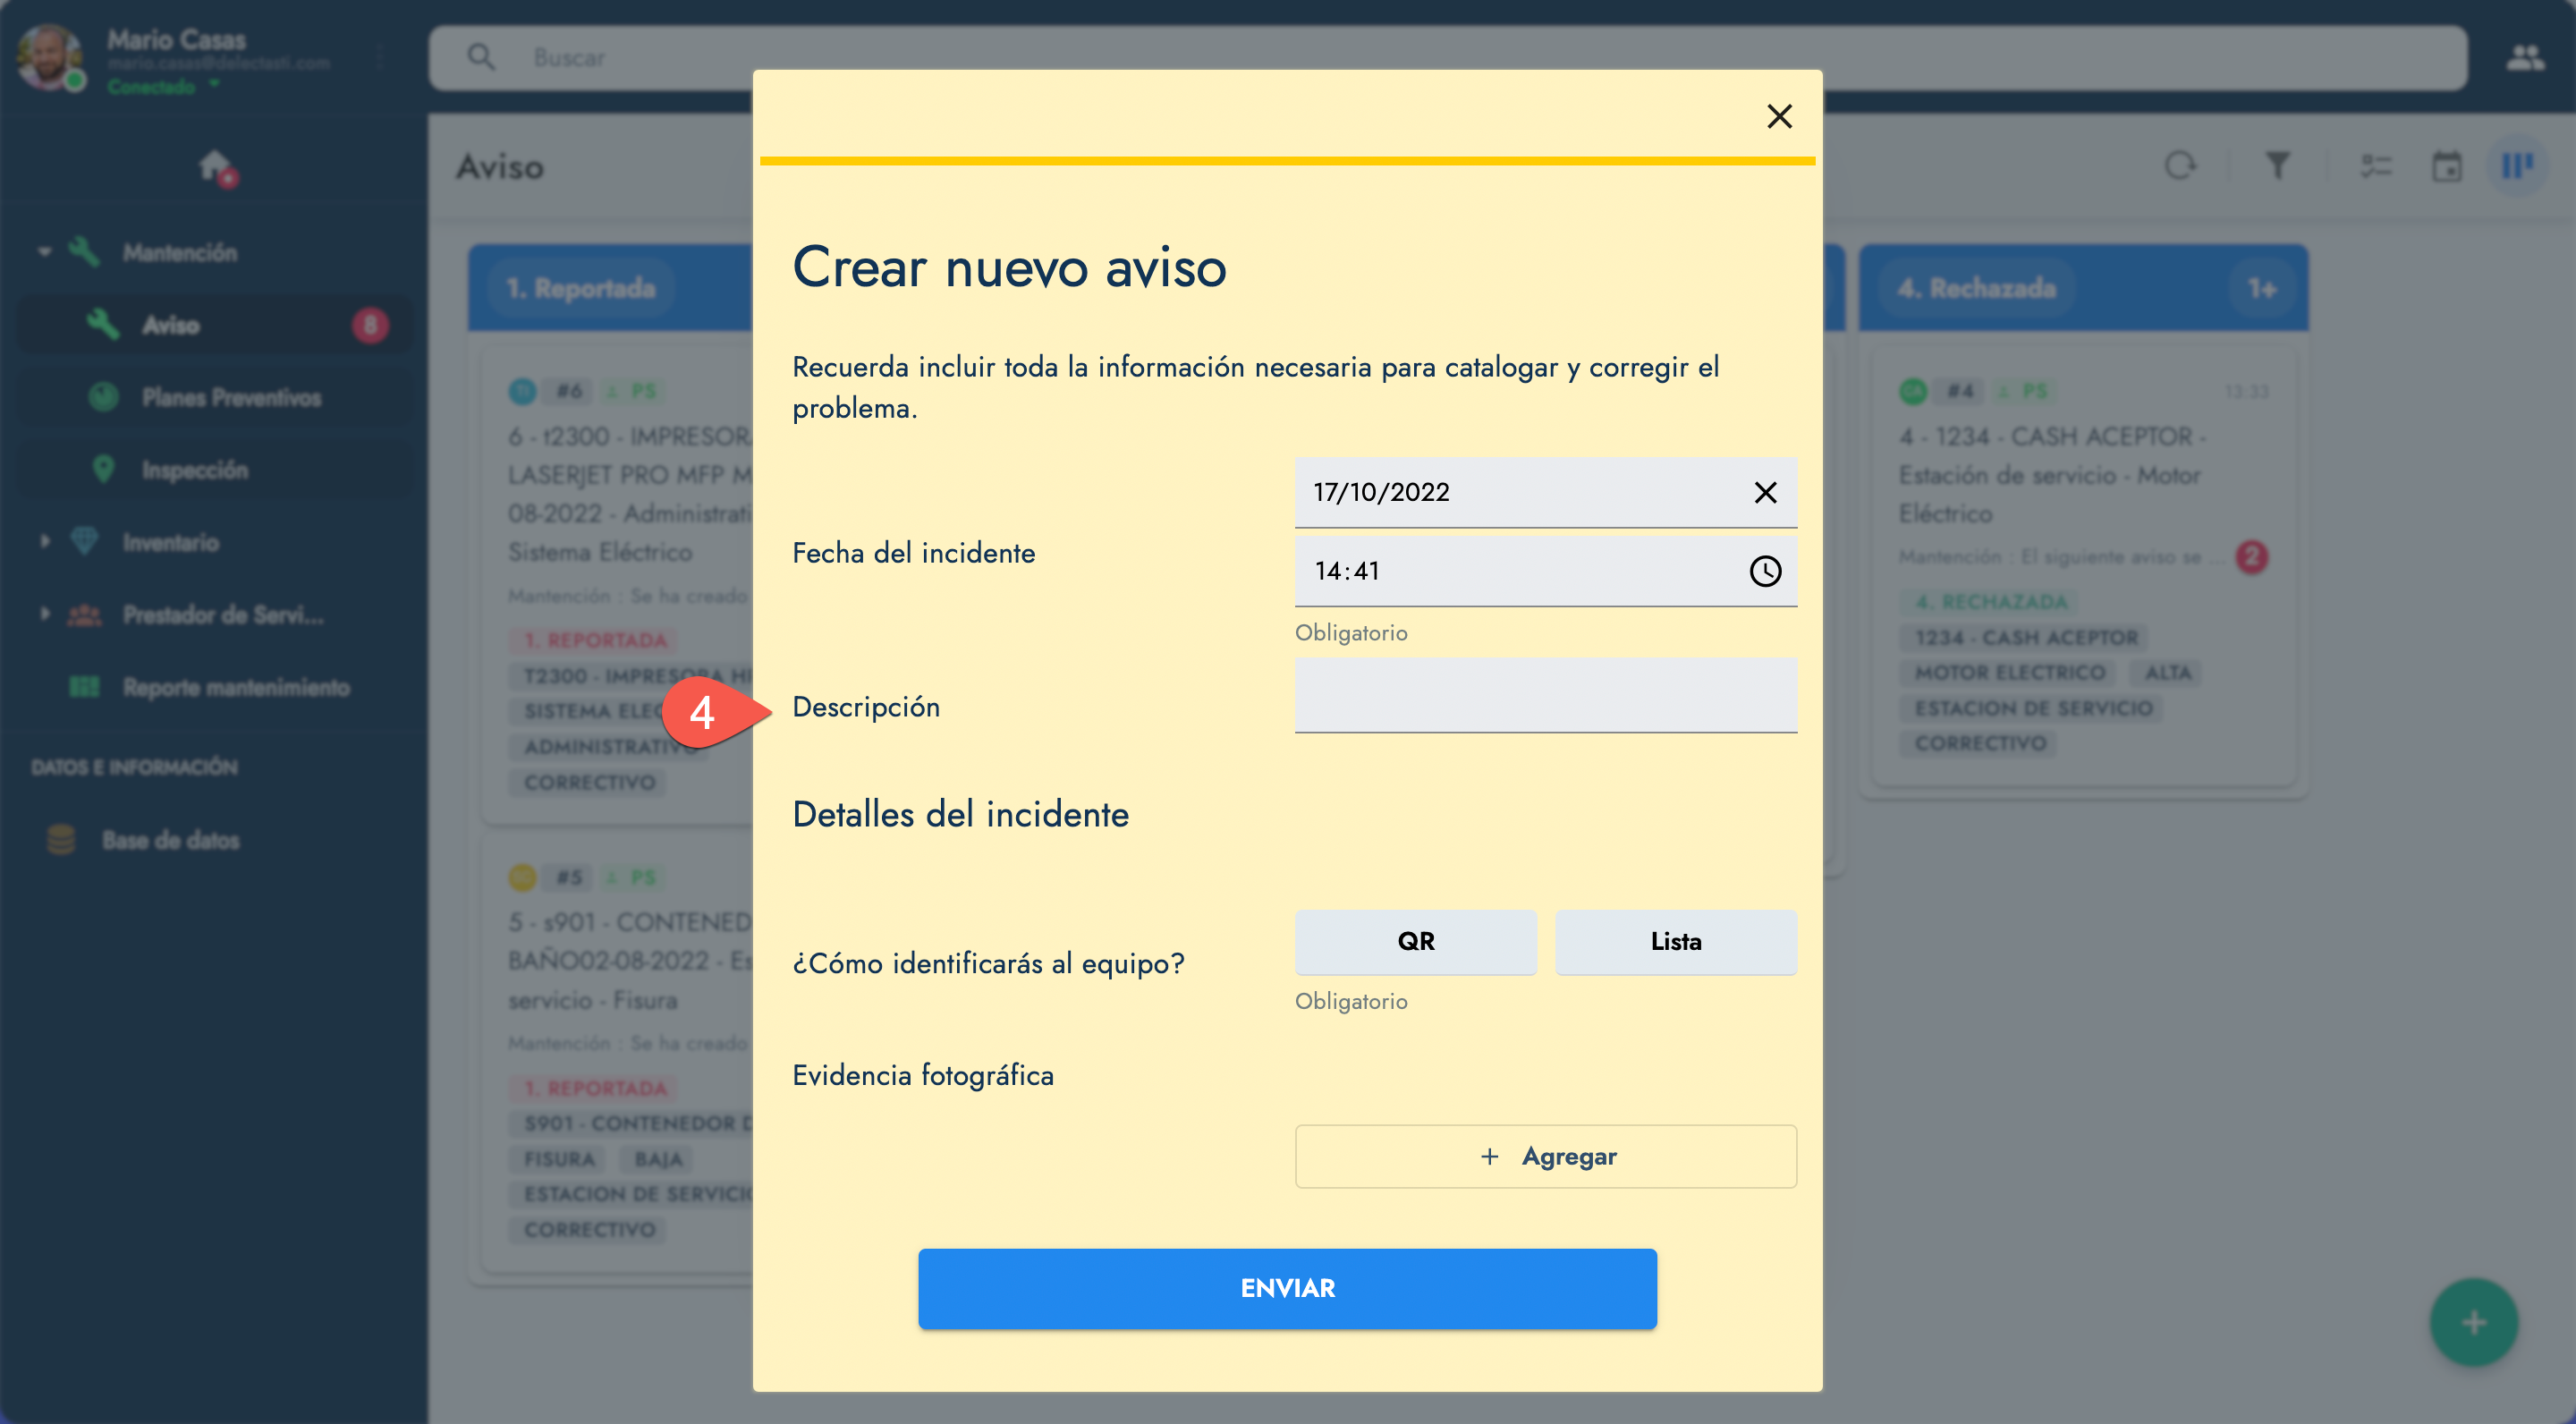Add photographic evidence with Agregar
Screen dimensions: 2576x1424
point(1545,1156)
